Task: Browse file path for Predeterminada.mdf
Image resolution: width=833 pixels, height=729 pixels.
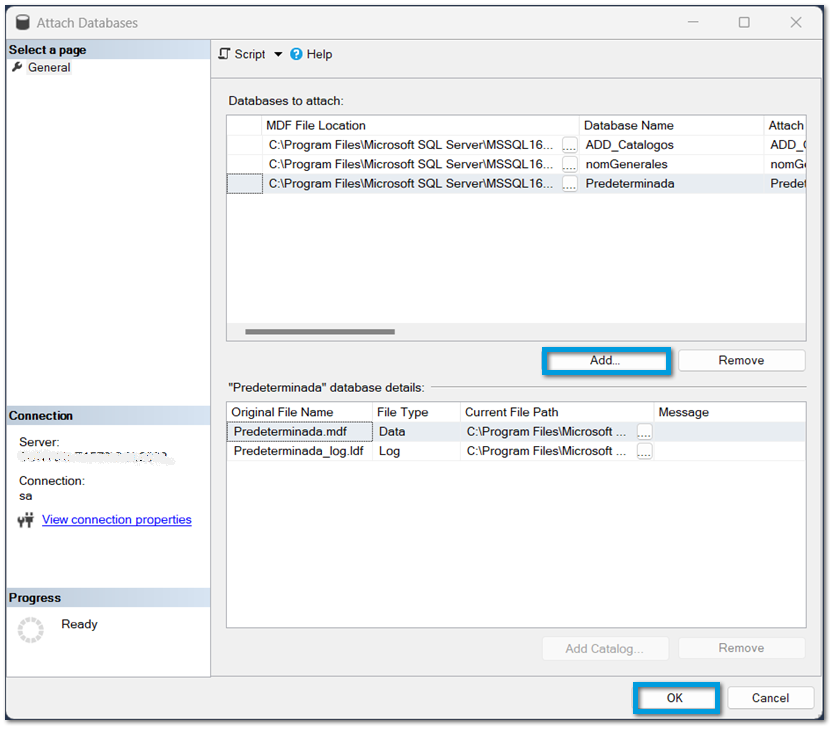Action: (x=644, y=432)
